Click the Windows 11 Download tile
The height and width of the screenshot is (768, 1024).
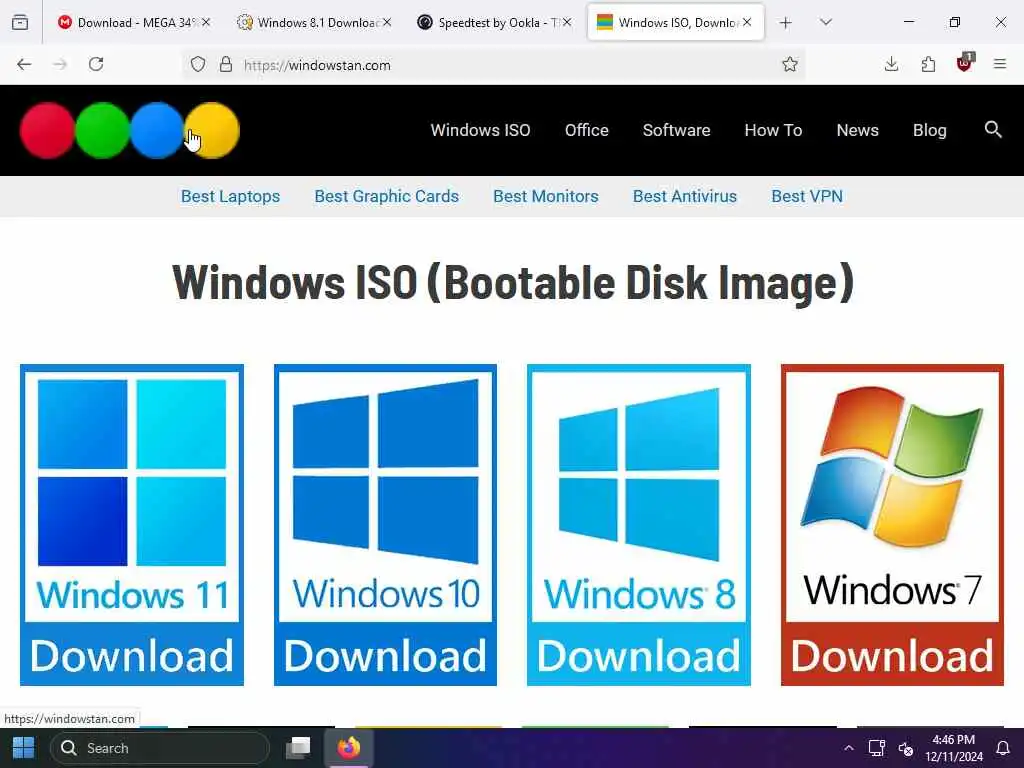[x=132, y=525]
